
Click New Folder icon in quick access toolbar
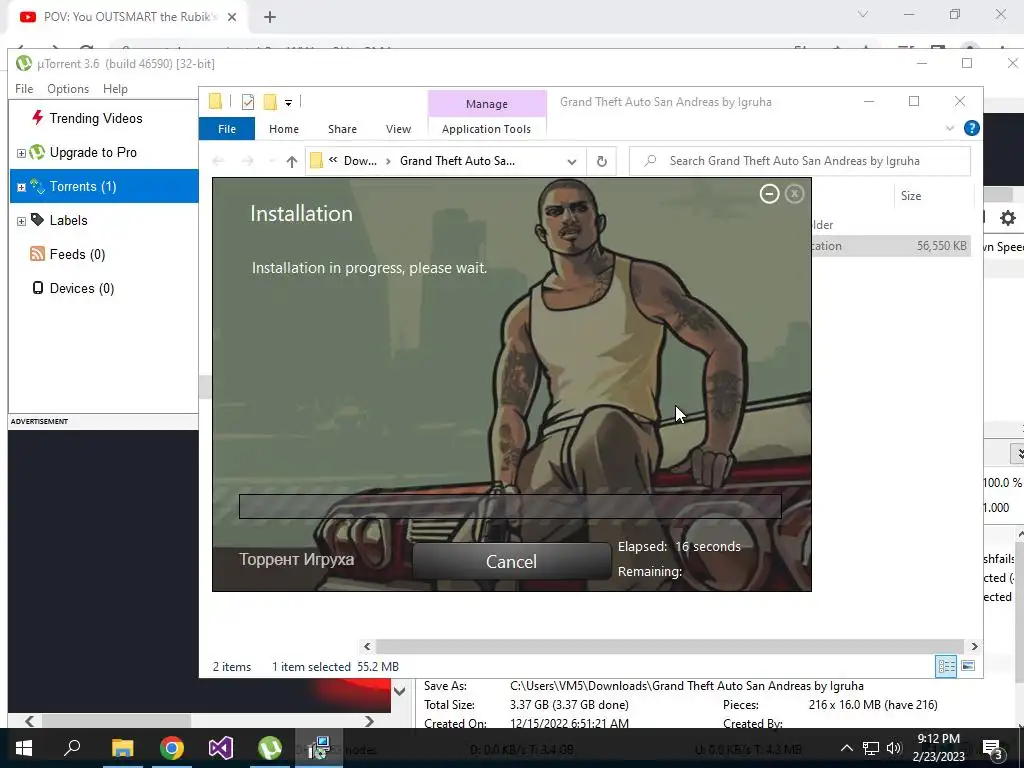pyautogui.click(x=270, y=101)
